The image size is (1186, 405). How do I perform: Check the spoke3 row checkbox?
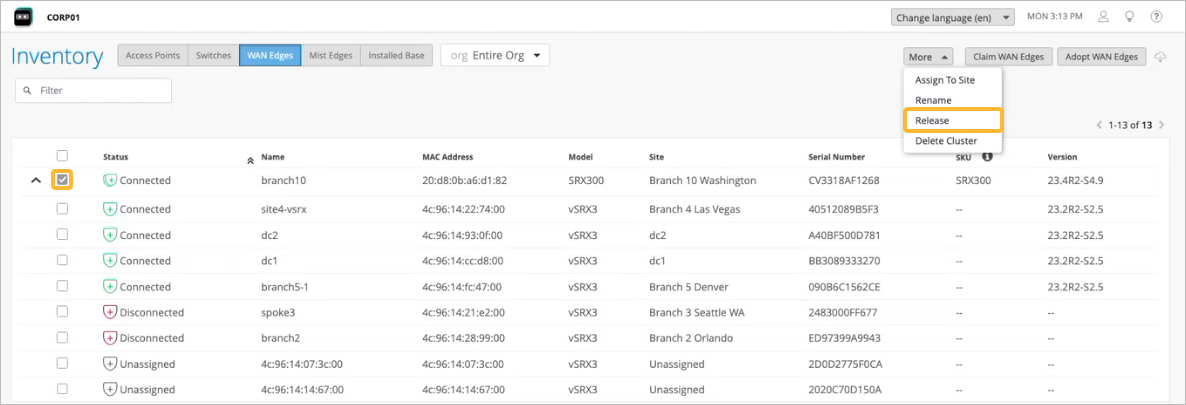click(x=63, y=312)
